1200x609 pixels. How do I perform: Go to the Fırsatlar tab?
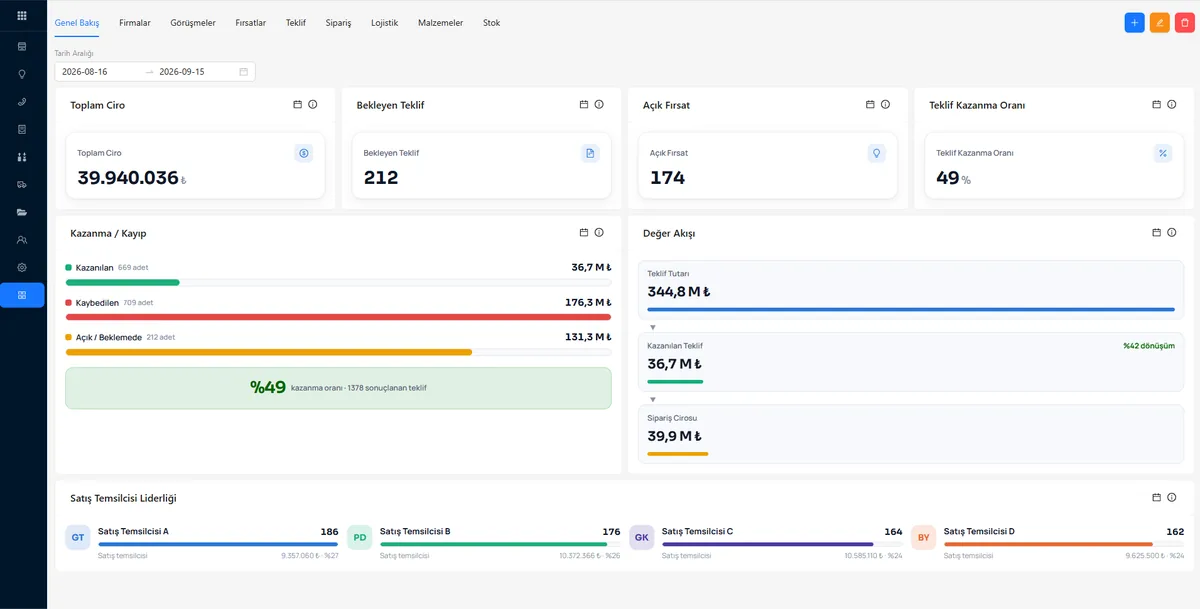(250, 23)
